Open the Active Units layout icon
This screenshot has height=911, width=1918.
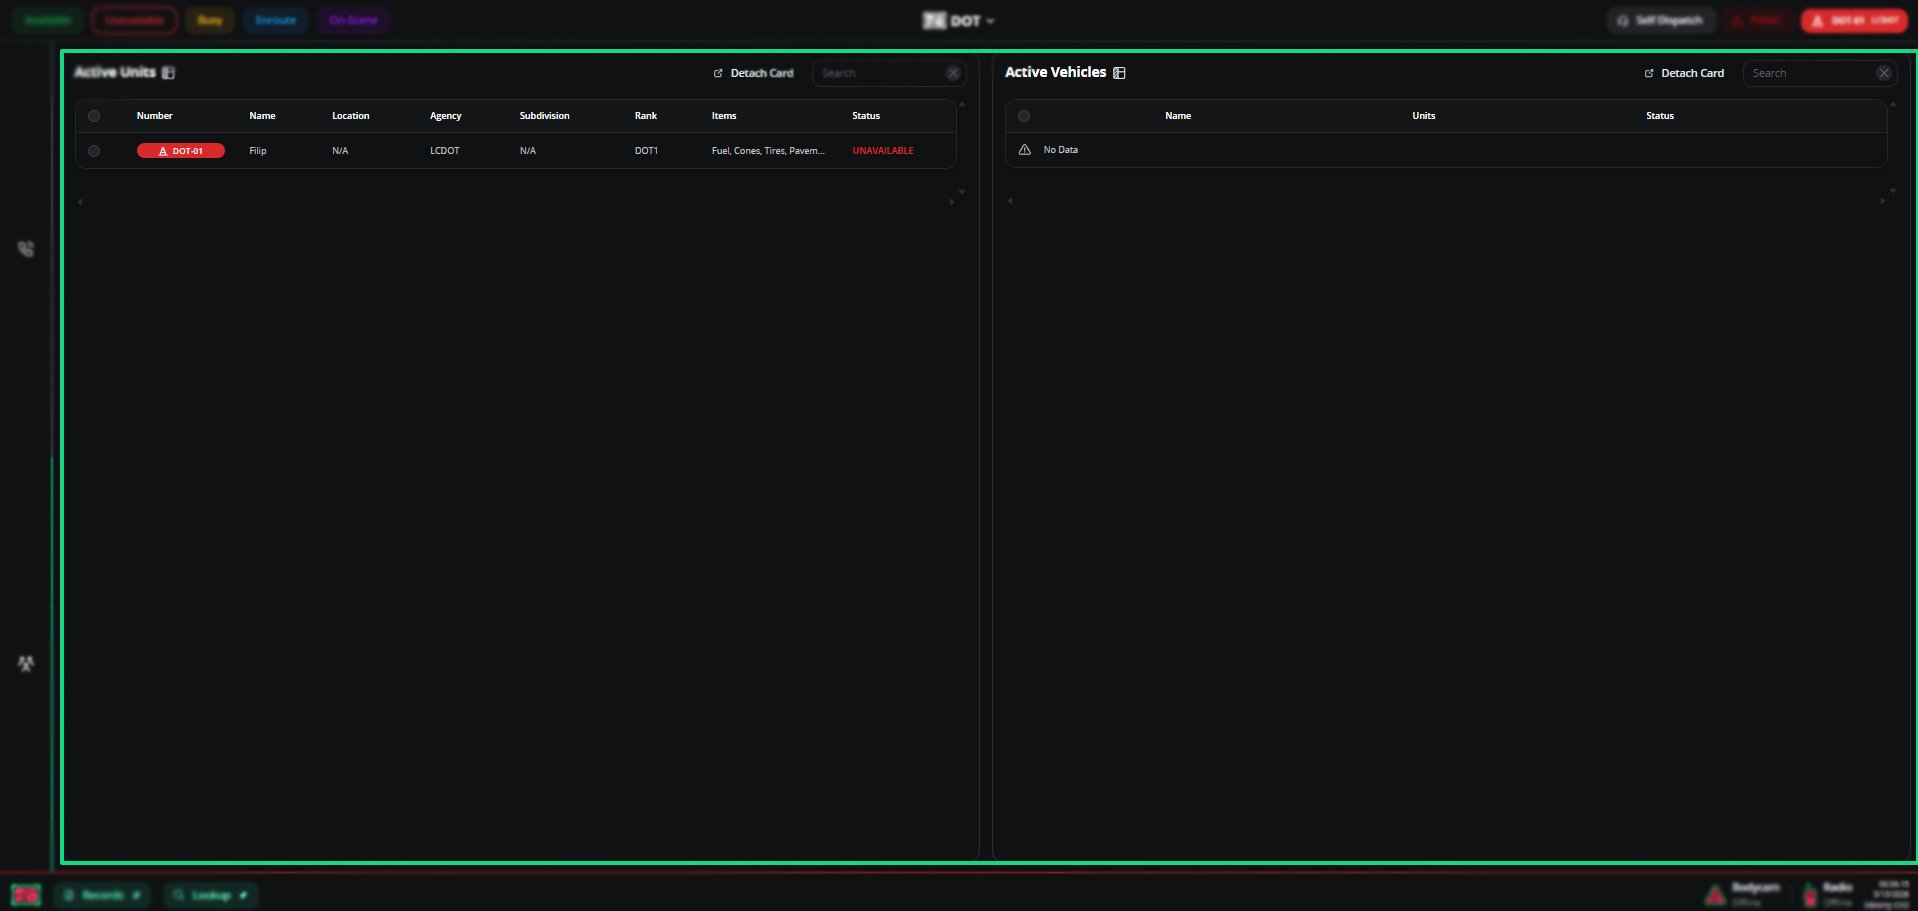coord(168,72)
